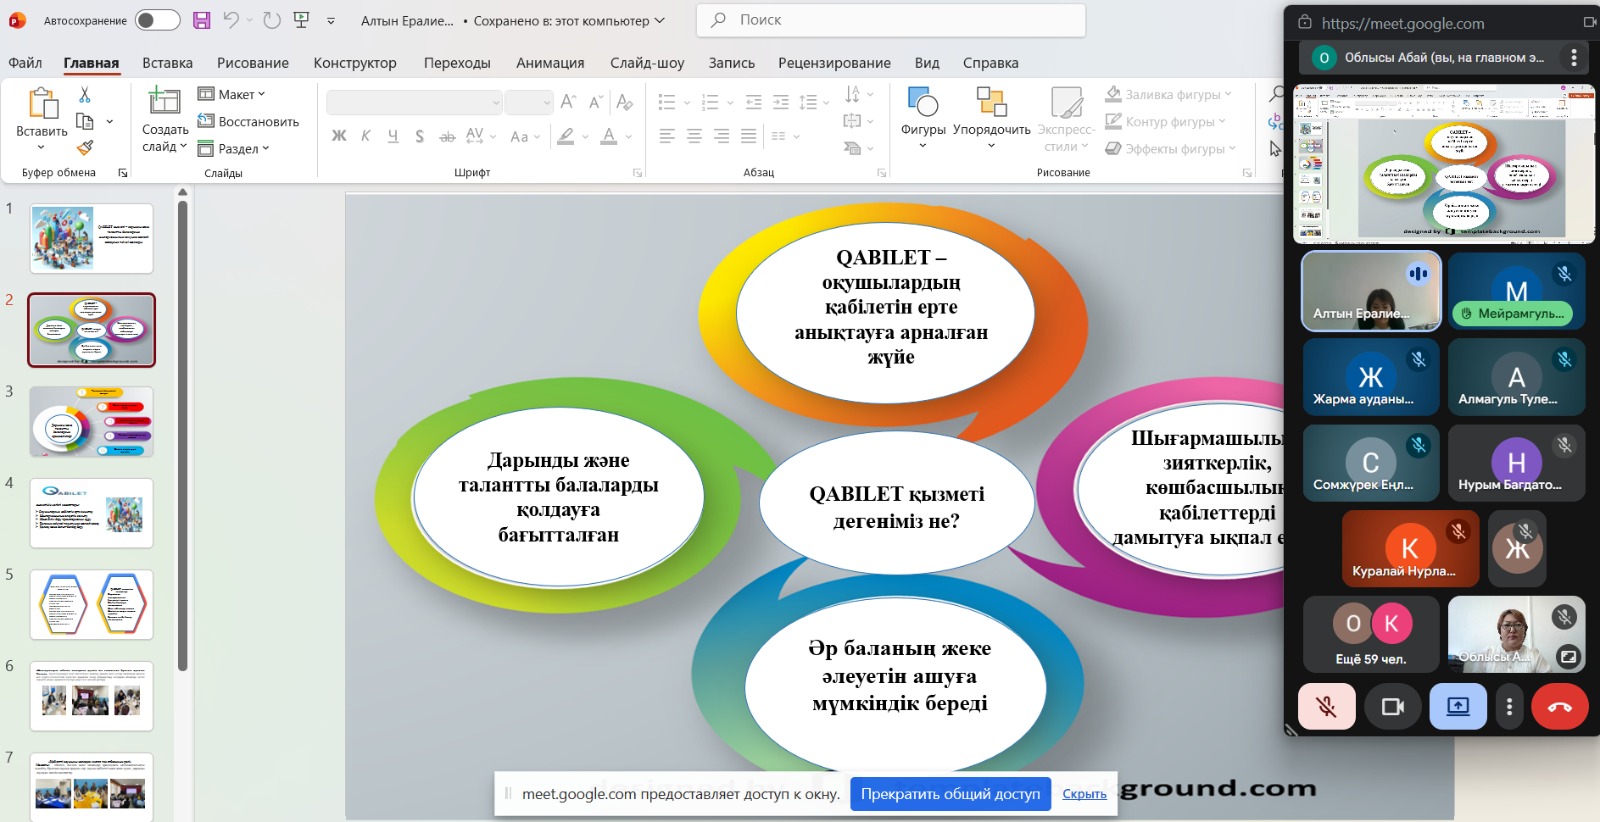Center the text alignment
This screenshot has height=822, width=1600.
click(x=694, y=136)
